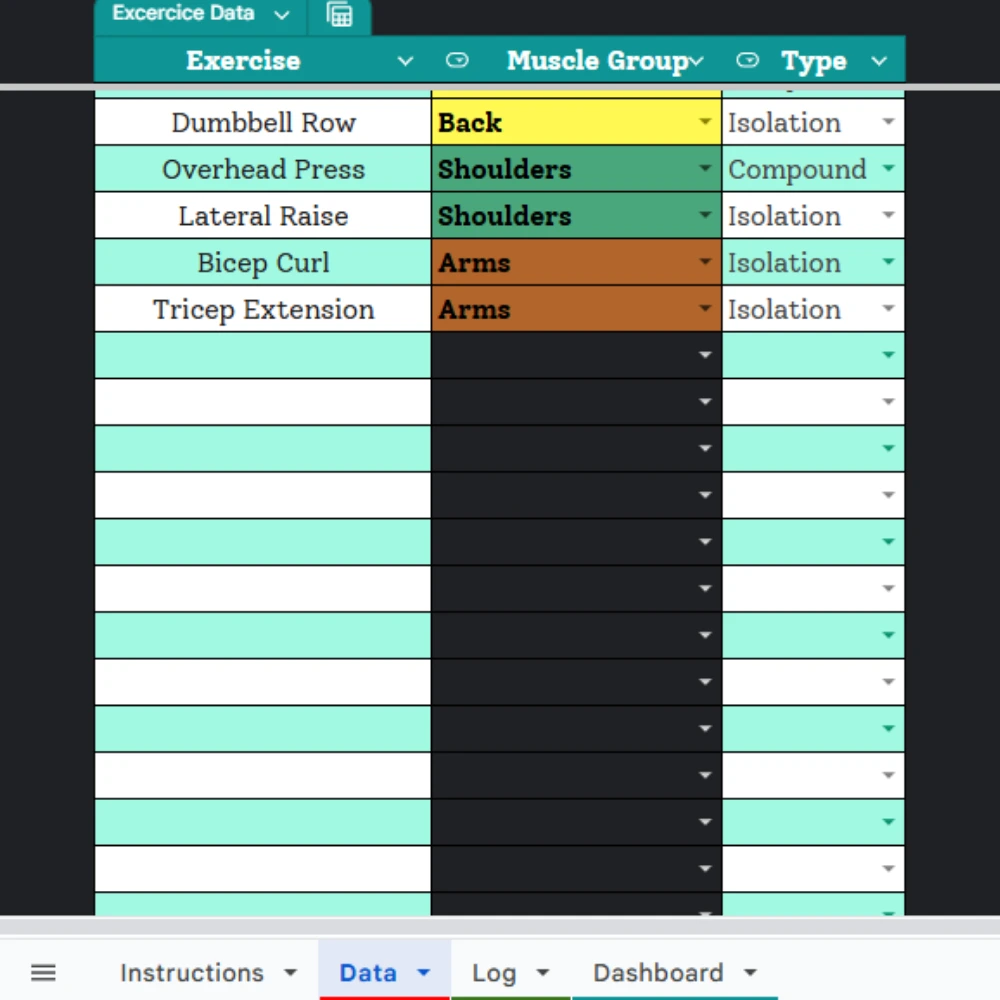
Task: Open the Arms dropdown for Bicep Curl
Action: pos(705,262)
